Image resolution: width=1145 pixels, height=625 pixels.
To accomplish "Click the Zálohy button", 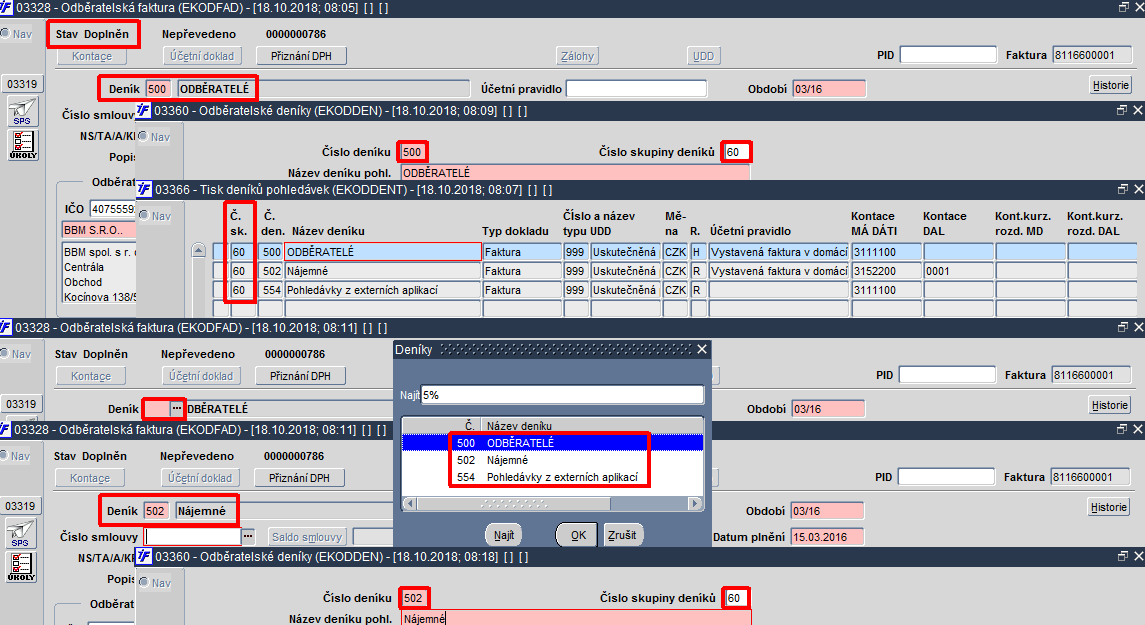I will pyautogui.click(x=577, y=56).
